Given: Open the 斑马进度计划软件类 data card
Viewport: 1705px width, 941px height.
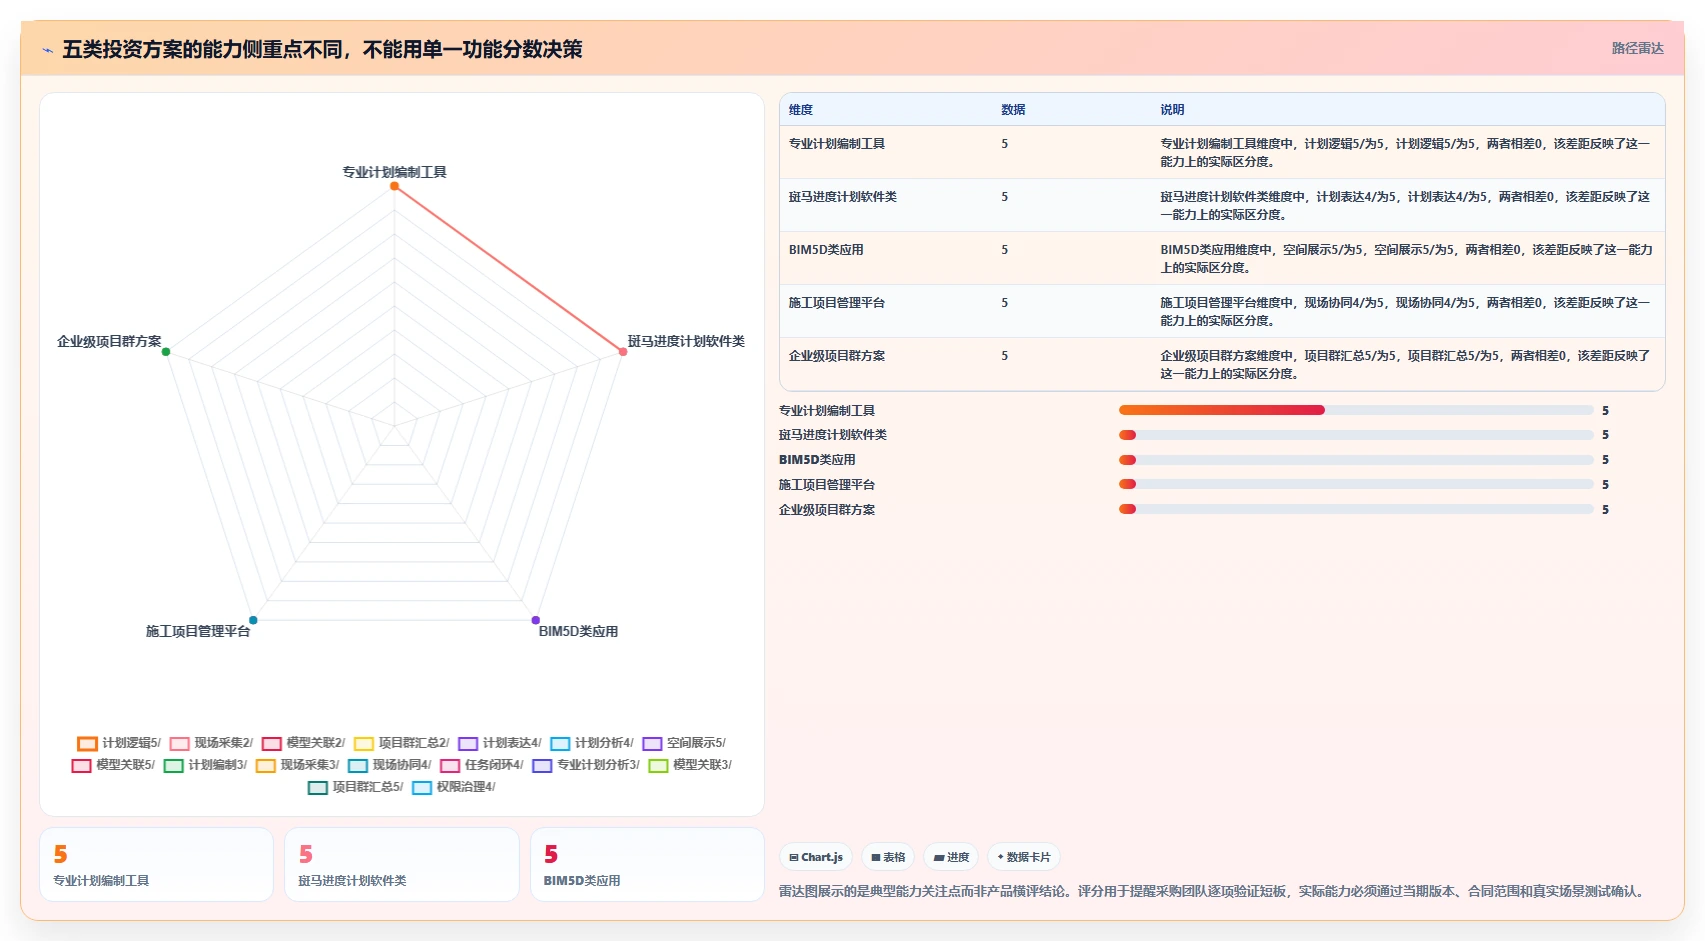Looking at the screenshot, I should (x=402, y=865).
